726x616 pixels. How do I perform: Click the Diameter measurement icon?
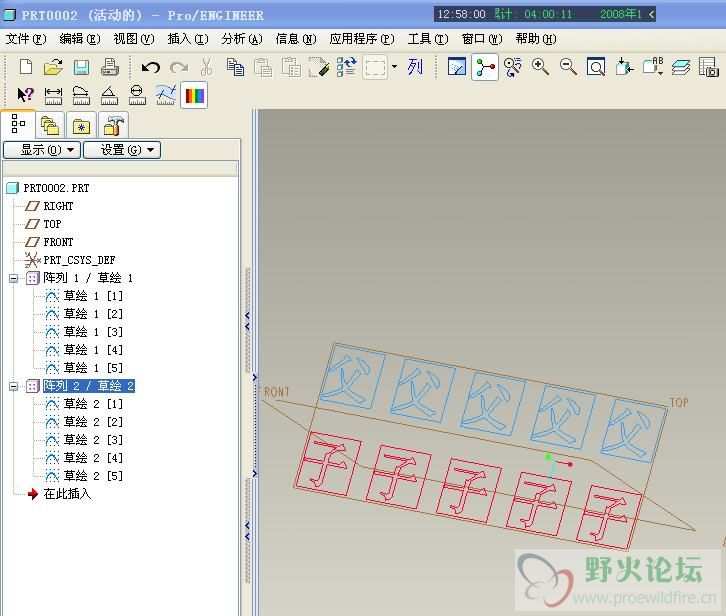point(137,95)
